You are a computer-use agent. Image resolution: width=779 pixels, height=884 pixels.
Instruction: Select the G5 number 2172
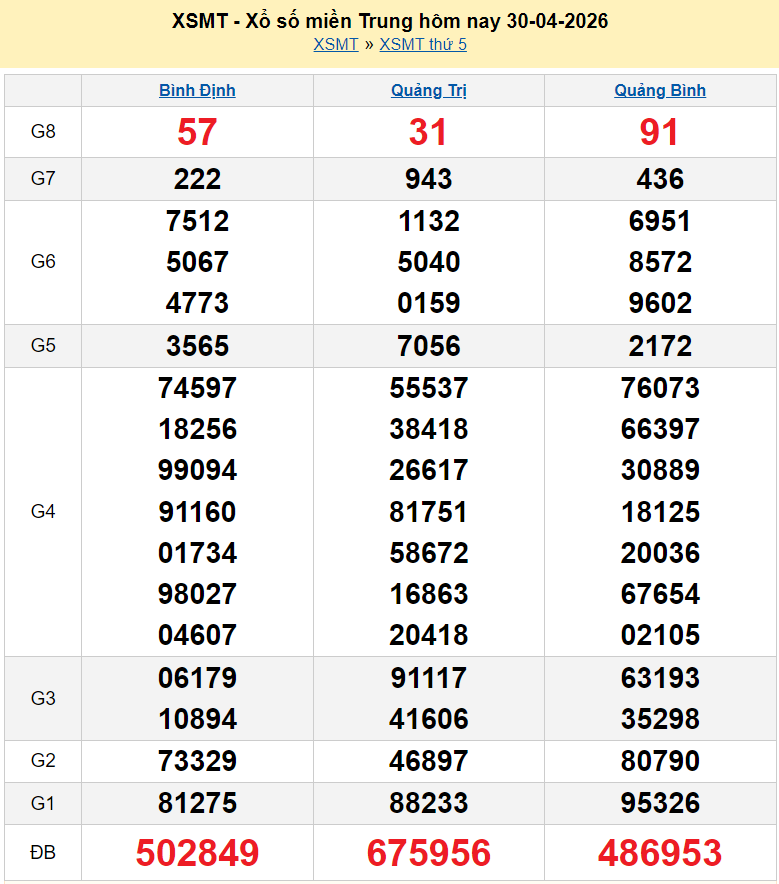pos(660,346)
